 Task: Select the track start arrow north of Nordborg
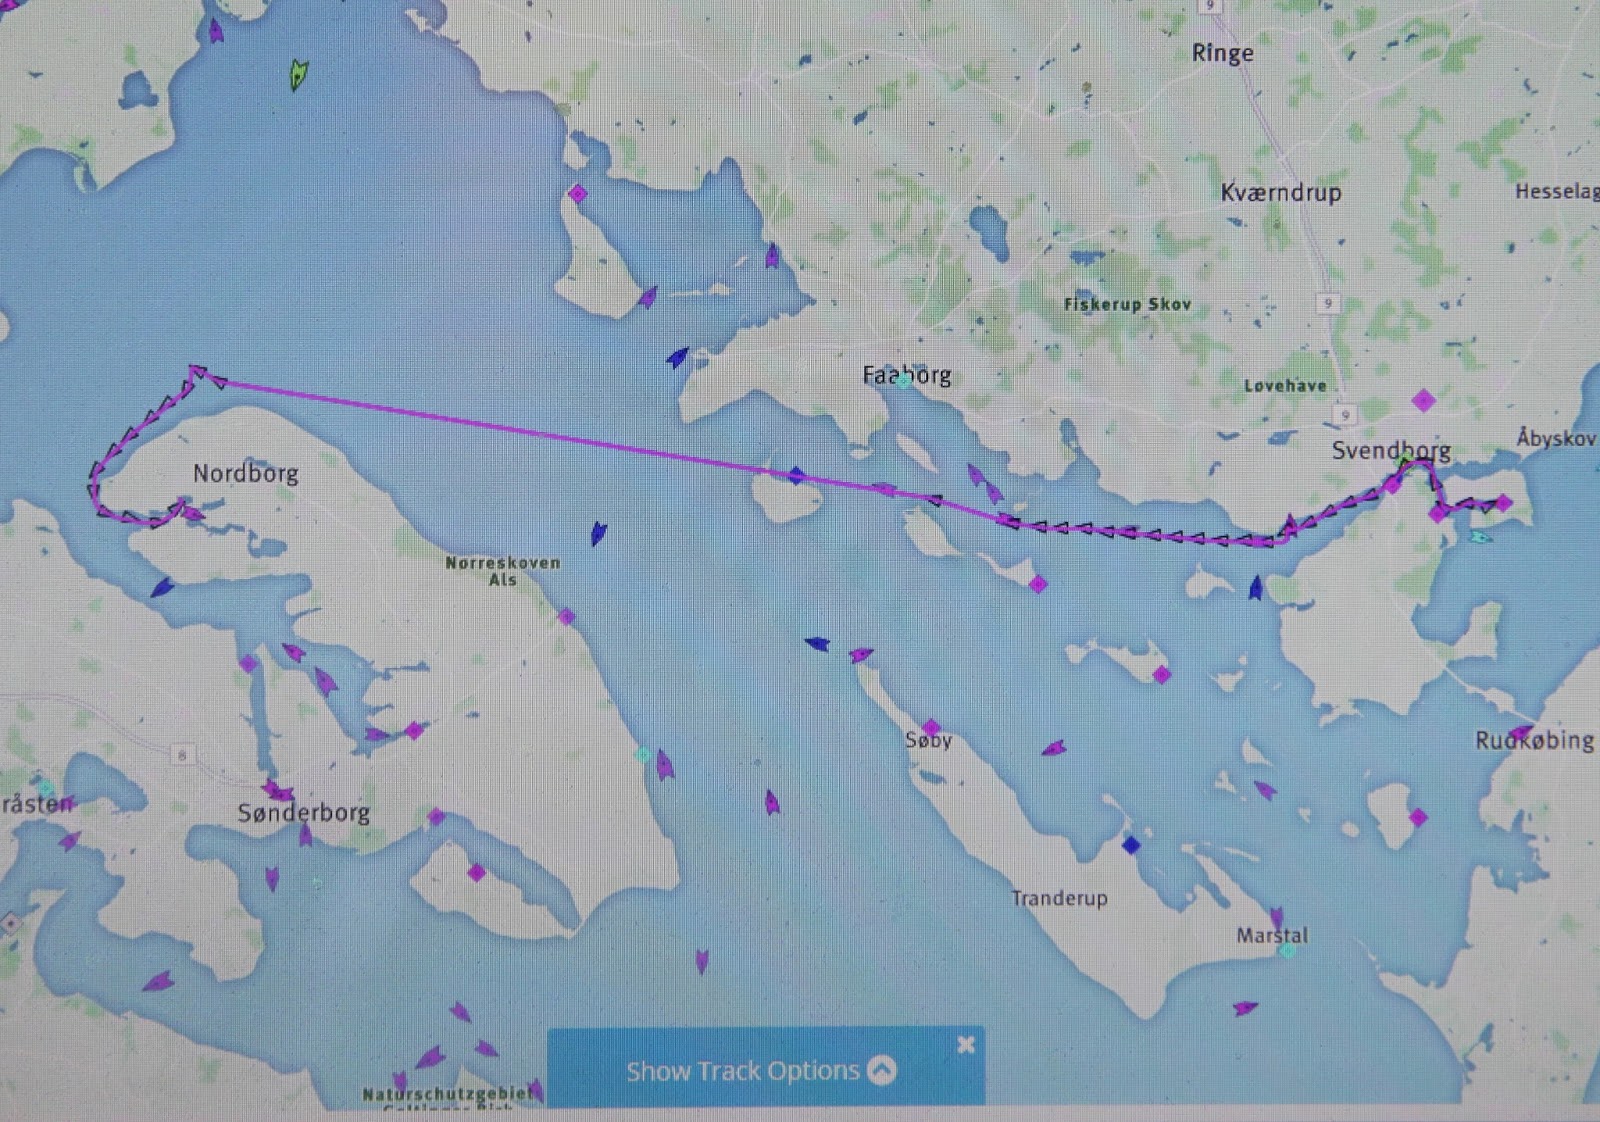click(198, 373)
